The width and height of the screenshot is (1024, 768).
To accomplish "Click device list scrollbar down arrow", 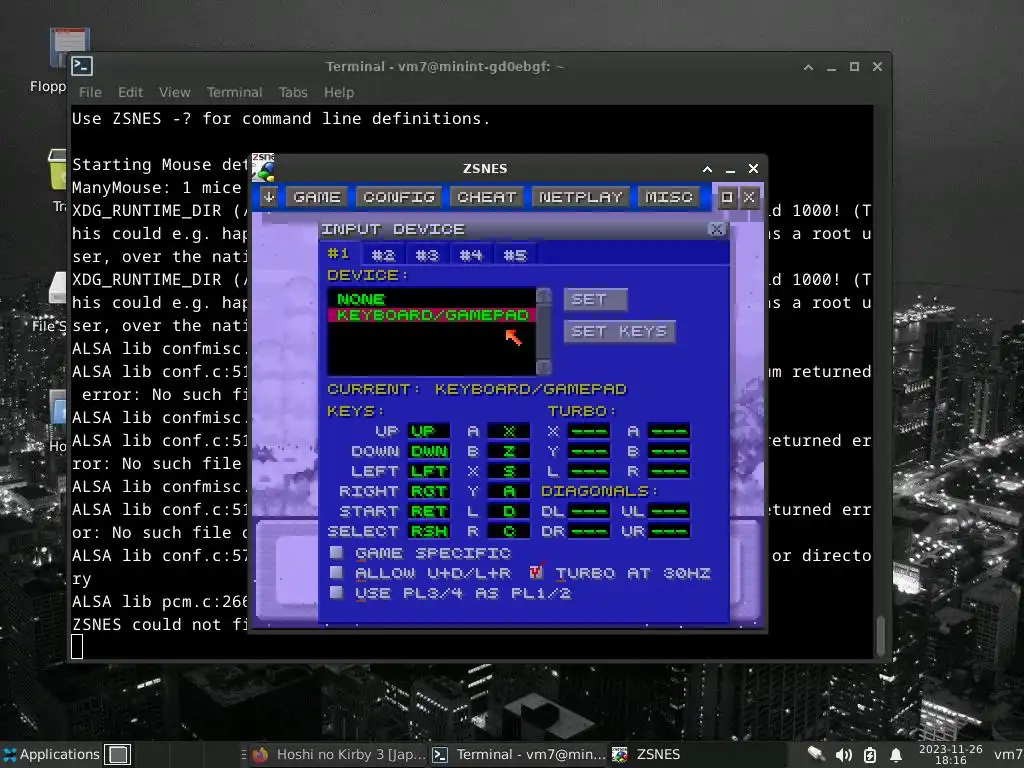I will [543, 366].
